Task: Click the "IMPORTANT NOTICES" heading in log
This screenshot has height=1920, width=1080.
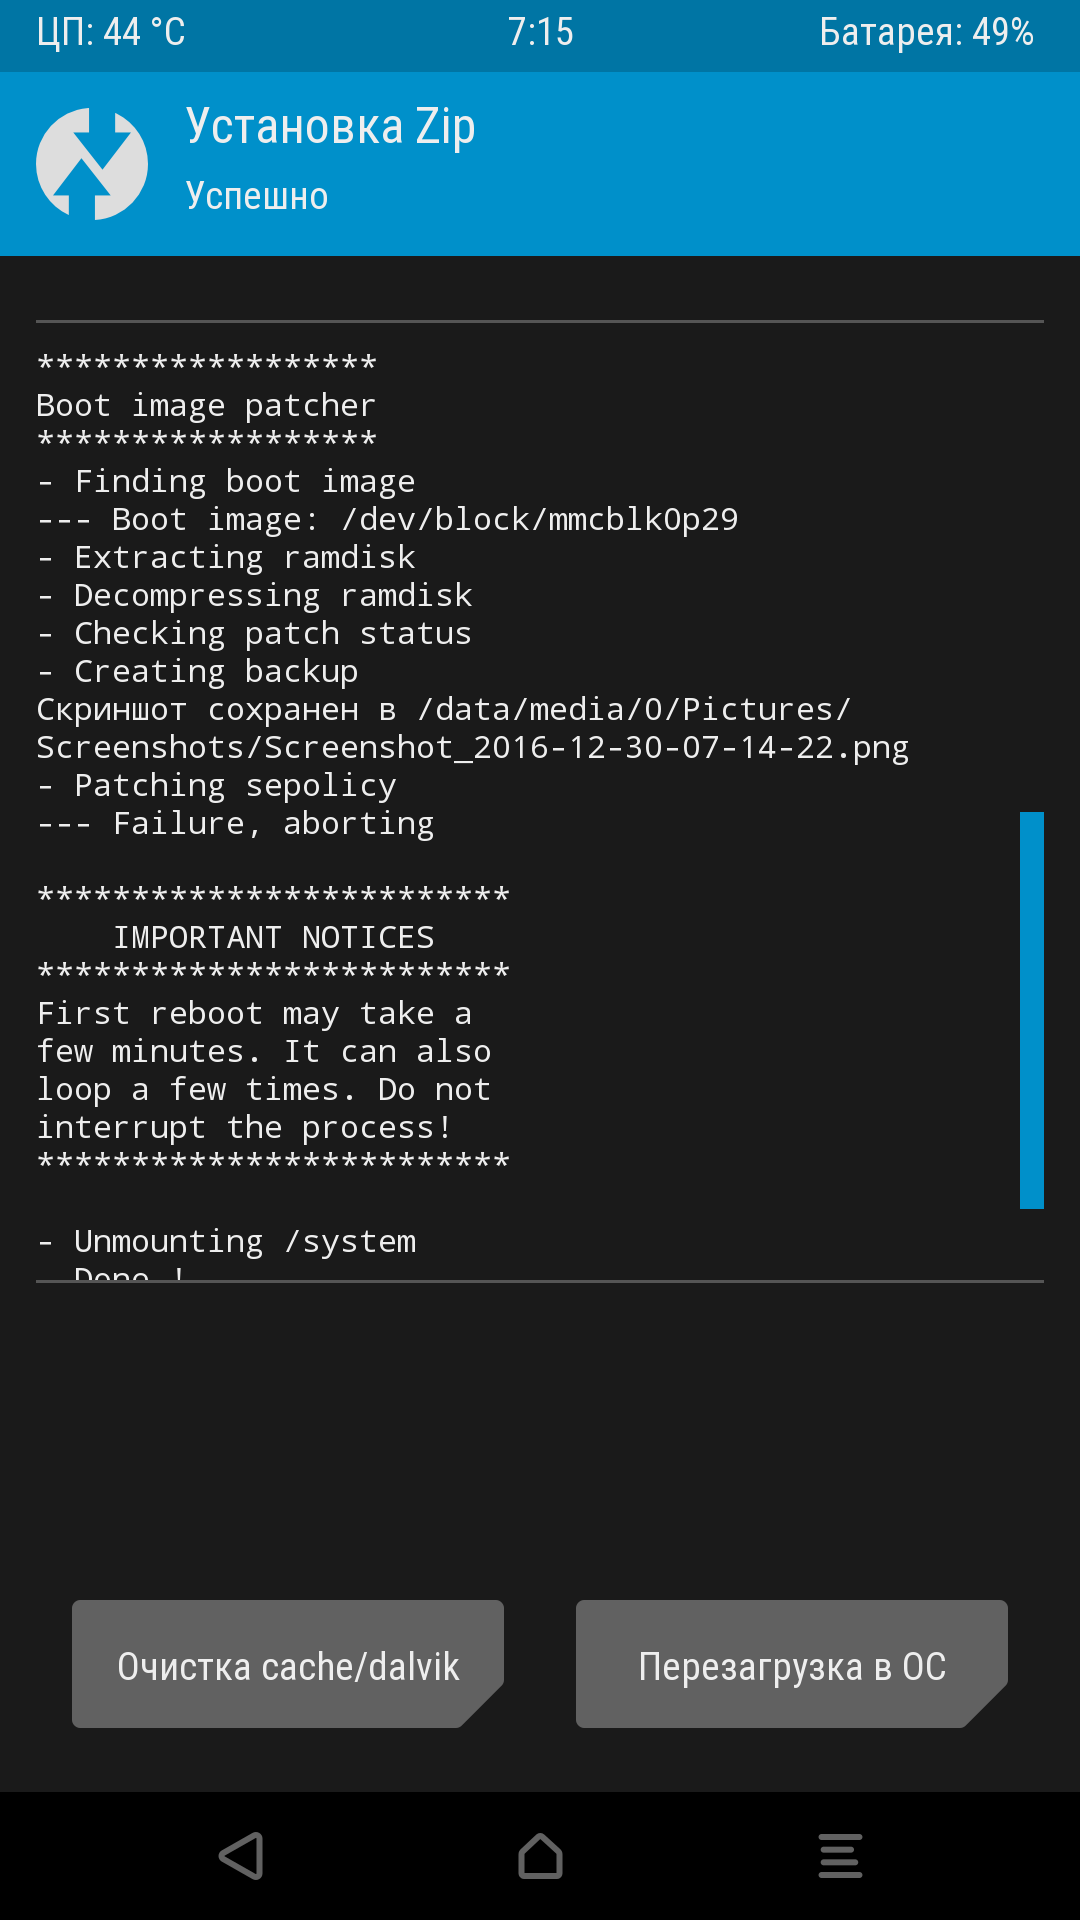Action: (273, 937)
